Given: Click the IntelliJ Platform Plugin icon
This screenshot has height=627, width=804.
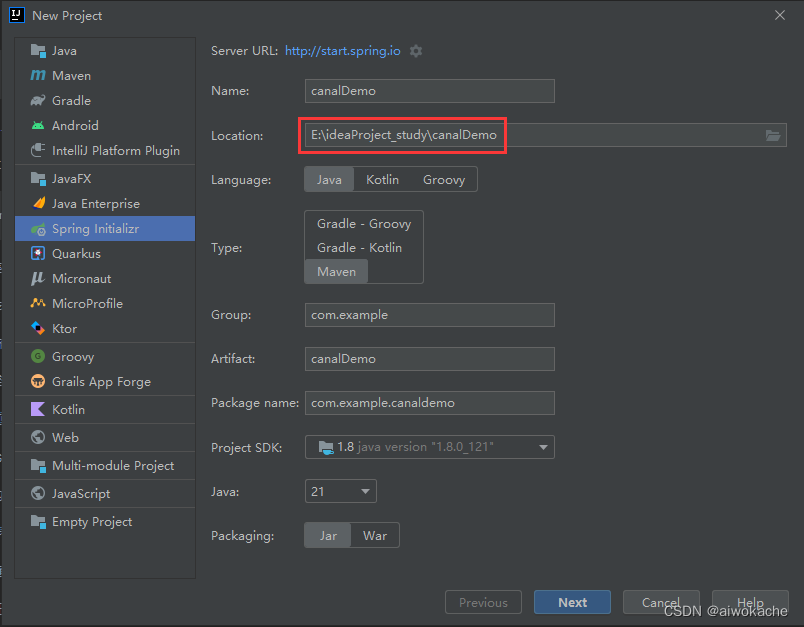Looking at the screenshot, I should point(38,150).
